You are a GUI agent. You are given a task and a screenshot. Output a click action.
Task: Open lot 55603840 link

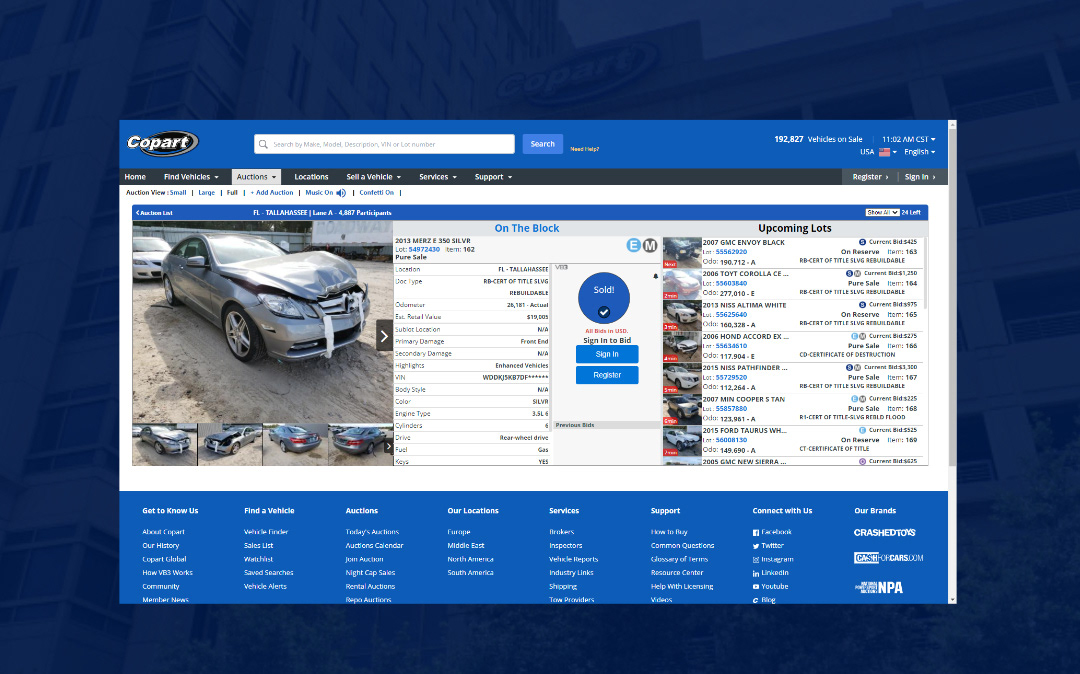point(731,283)
